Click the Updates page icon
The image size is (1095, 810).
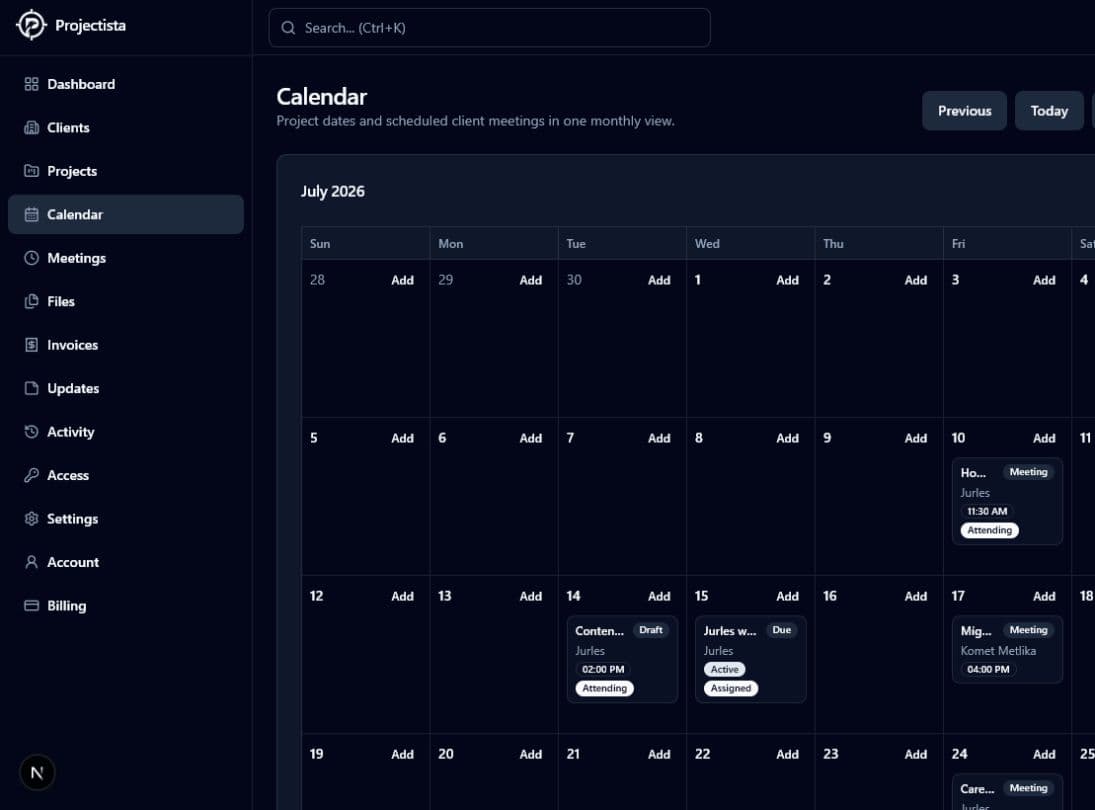(31, 388)
